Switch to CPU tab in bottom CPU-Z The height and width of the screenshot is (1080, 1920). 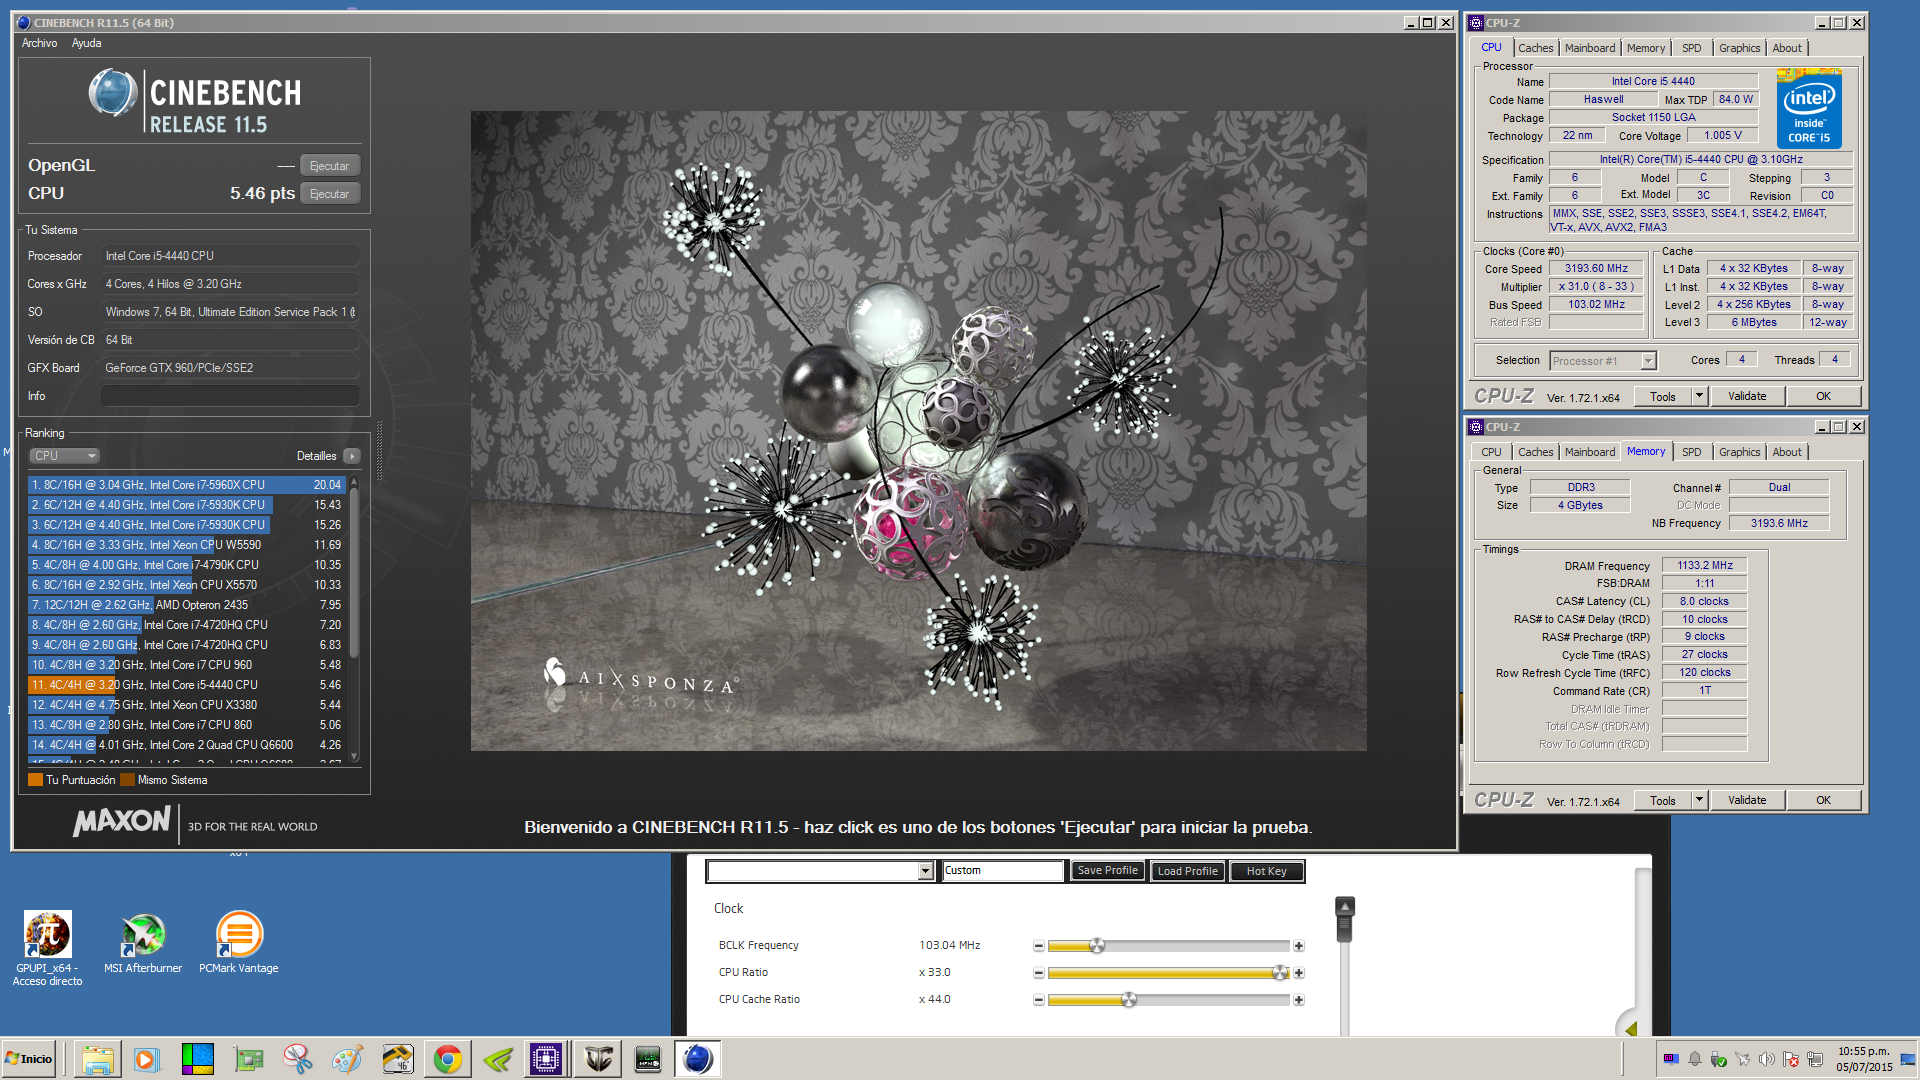pos(1491,452)
